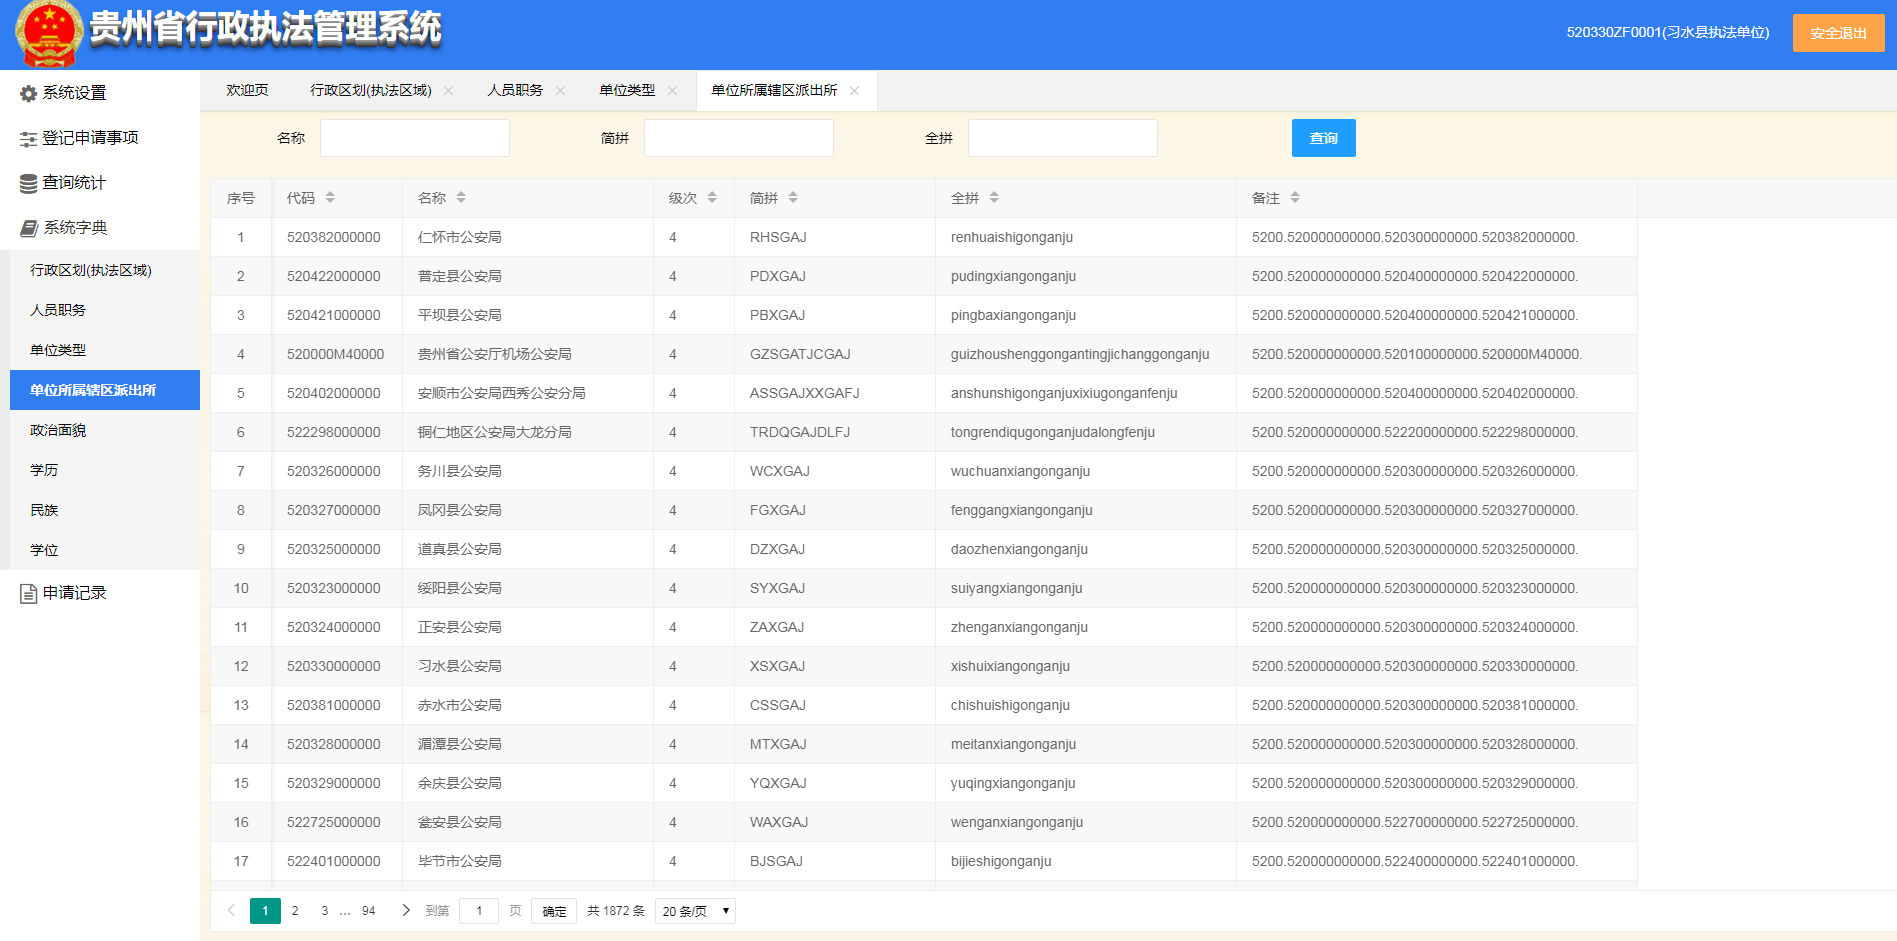Screen dimensions: 1897x941
Task: Open 学位 in the sidebar
Action: pyautogui.click(x=105, y=550)
